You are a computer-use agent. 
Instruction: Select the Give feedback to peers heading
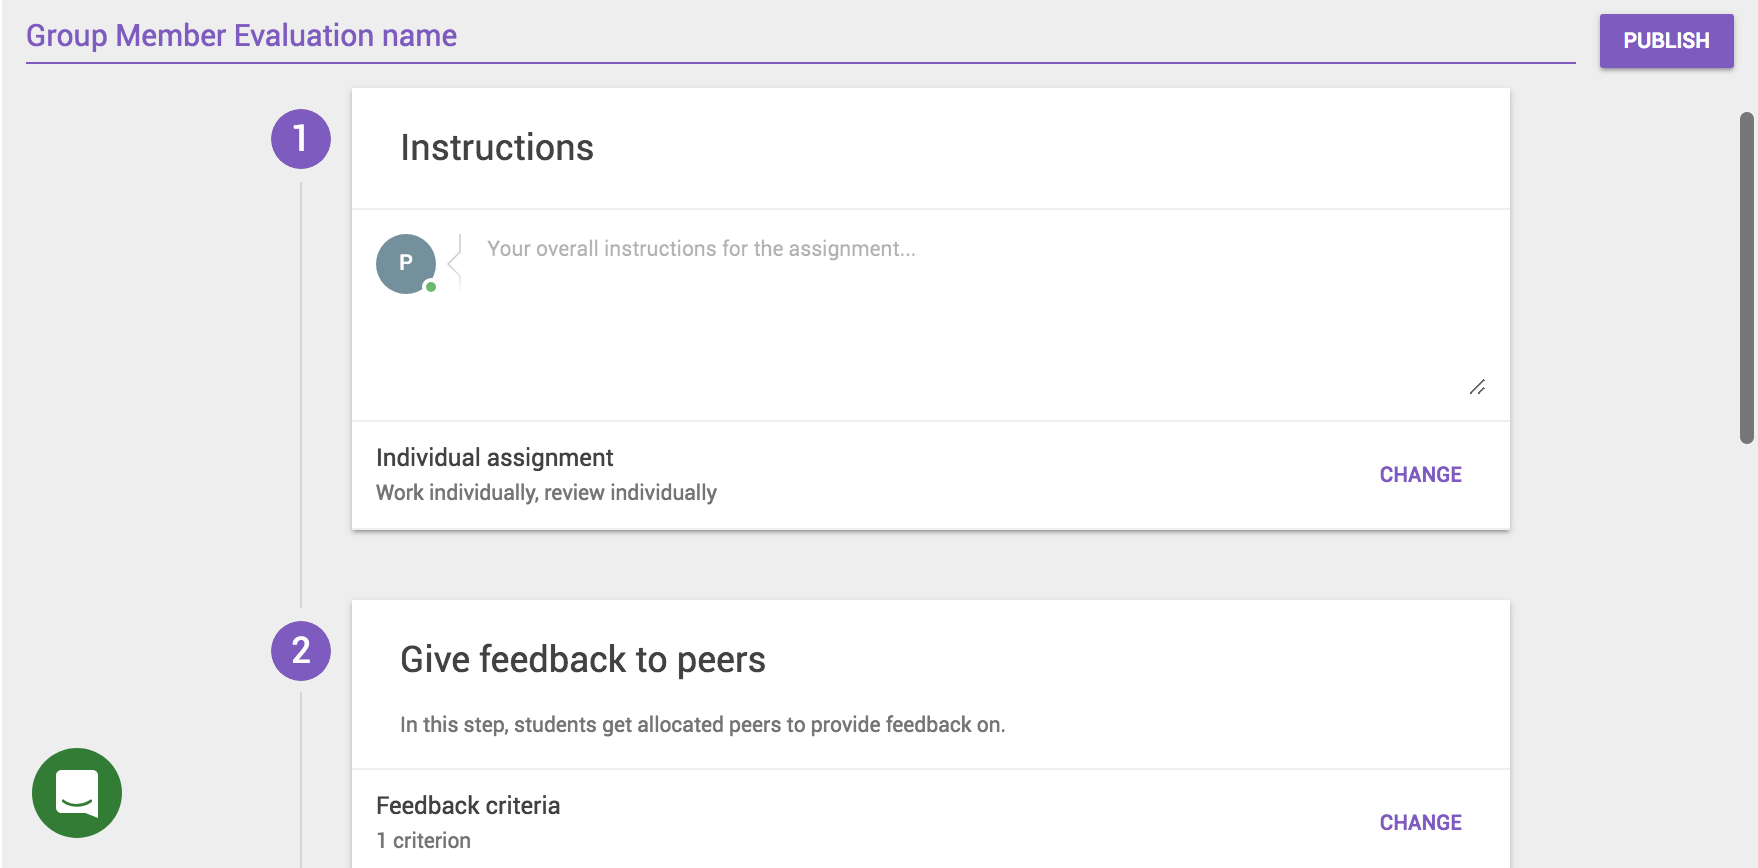pos(583,660)
